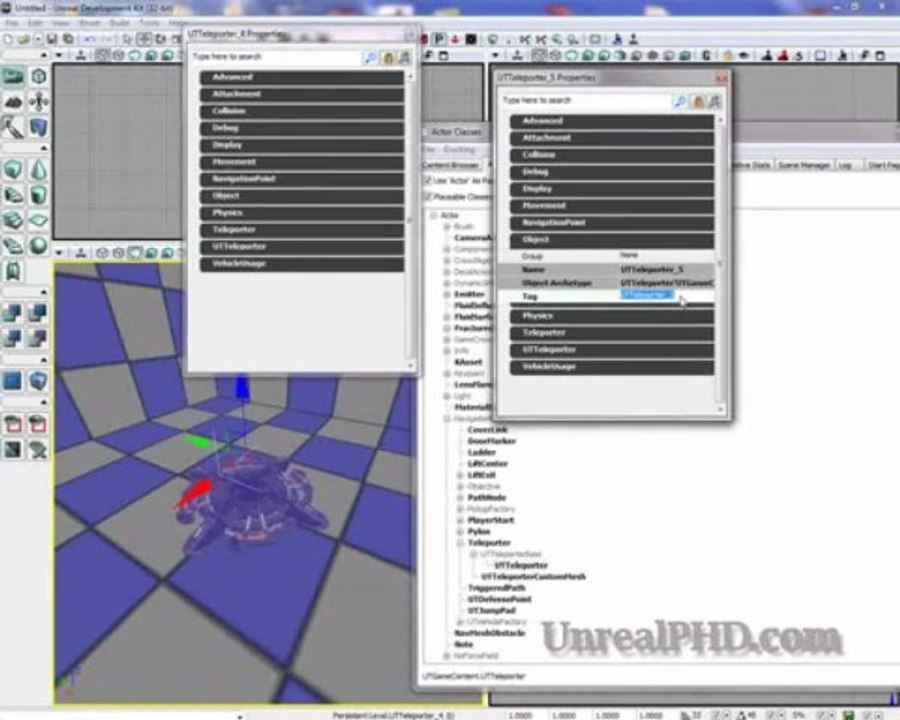
Task: Select UTTeleporterCustomMesh in the actor tree
Action: click(533, 576)
